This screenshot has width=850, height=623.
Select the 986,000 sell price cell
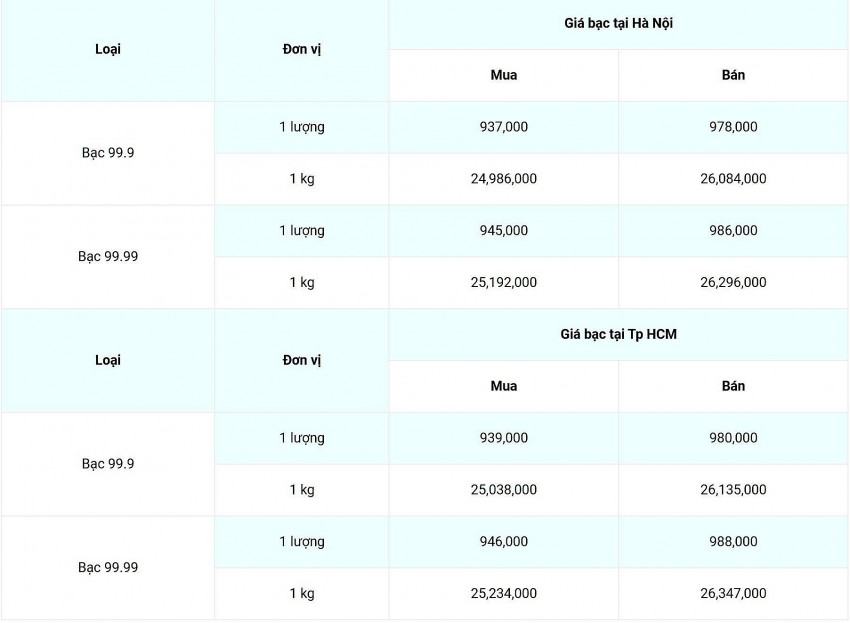733,231
